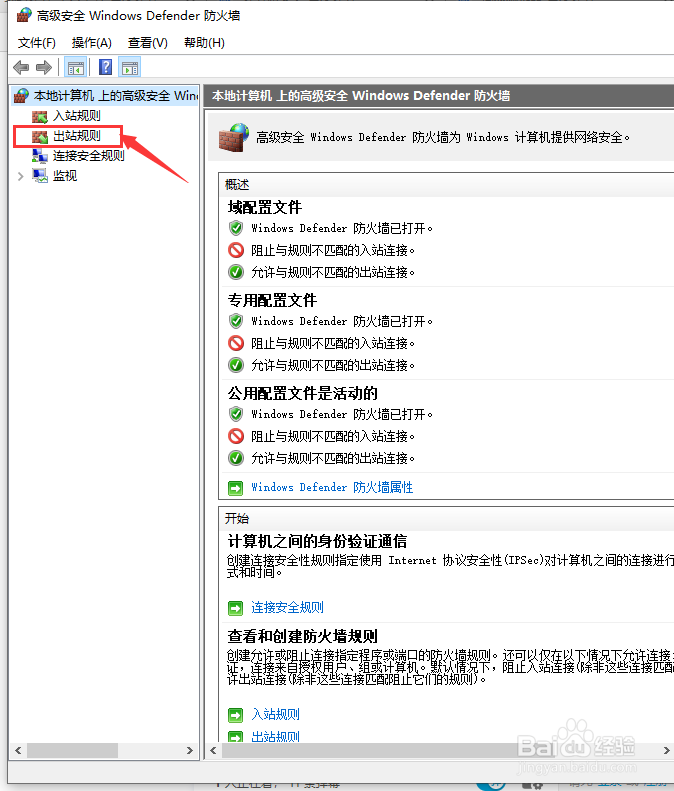This screenshot has width=674, height=791.
Task: Open the 帮助(H) menu
Action: click(x=204, y=43)
